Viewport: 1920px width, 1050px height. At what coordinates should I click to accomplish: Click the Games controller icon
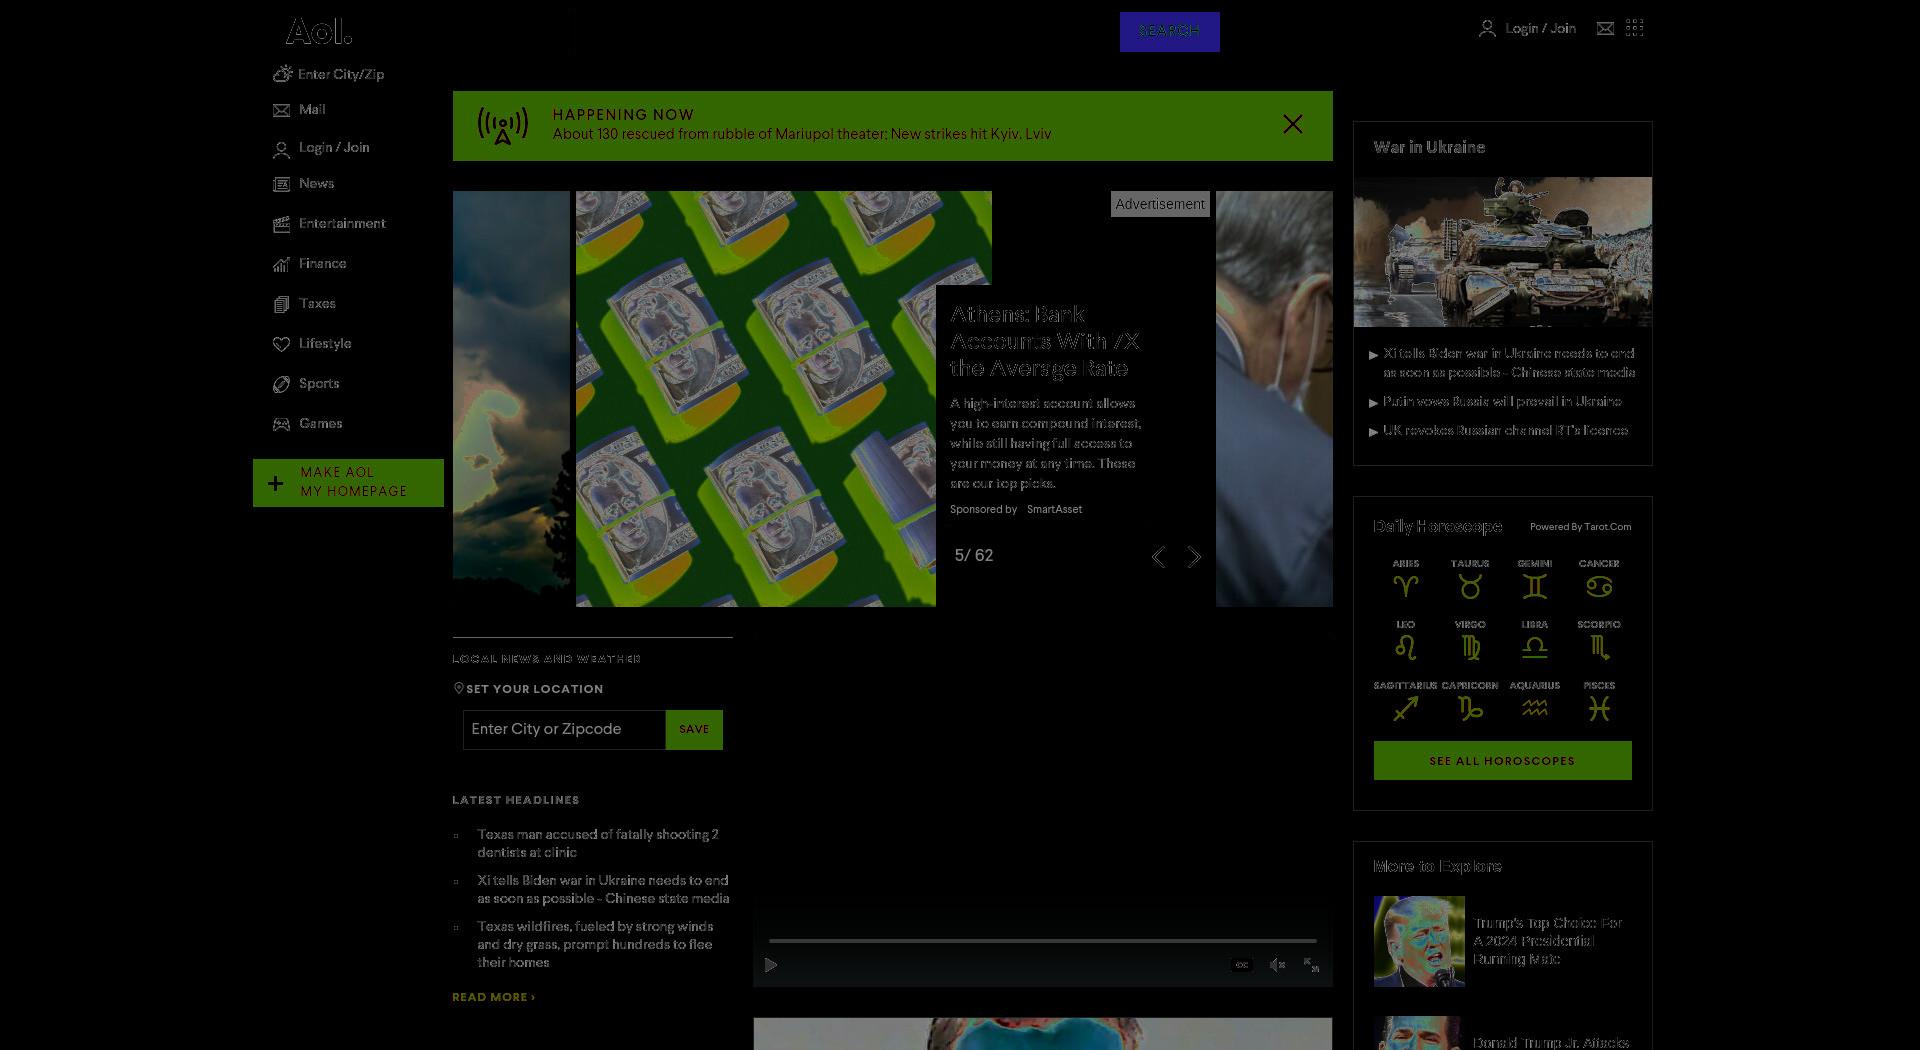[282, 424]
